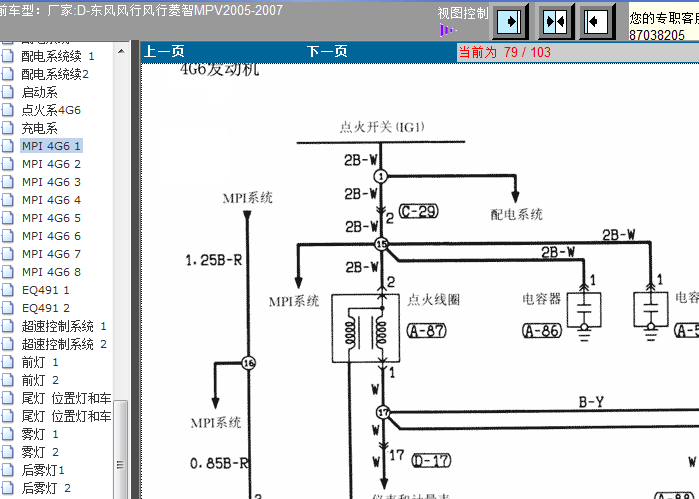Screen dimensions: 699x499
Task: Click document icon beside MPI 4G6 8
Action: tap(8, 272)
